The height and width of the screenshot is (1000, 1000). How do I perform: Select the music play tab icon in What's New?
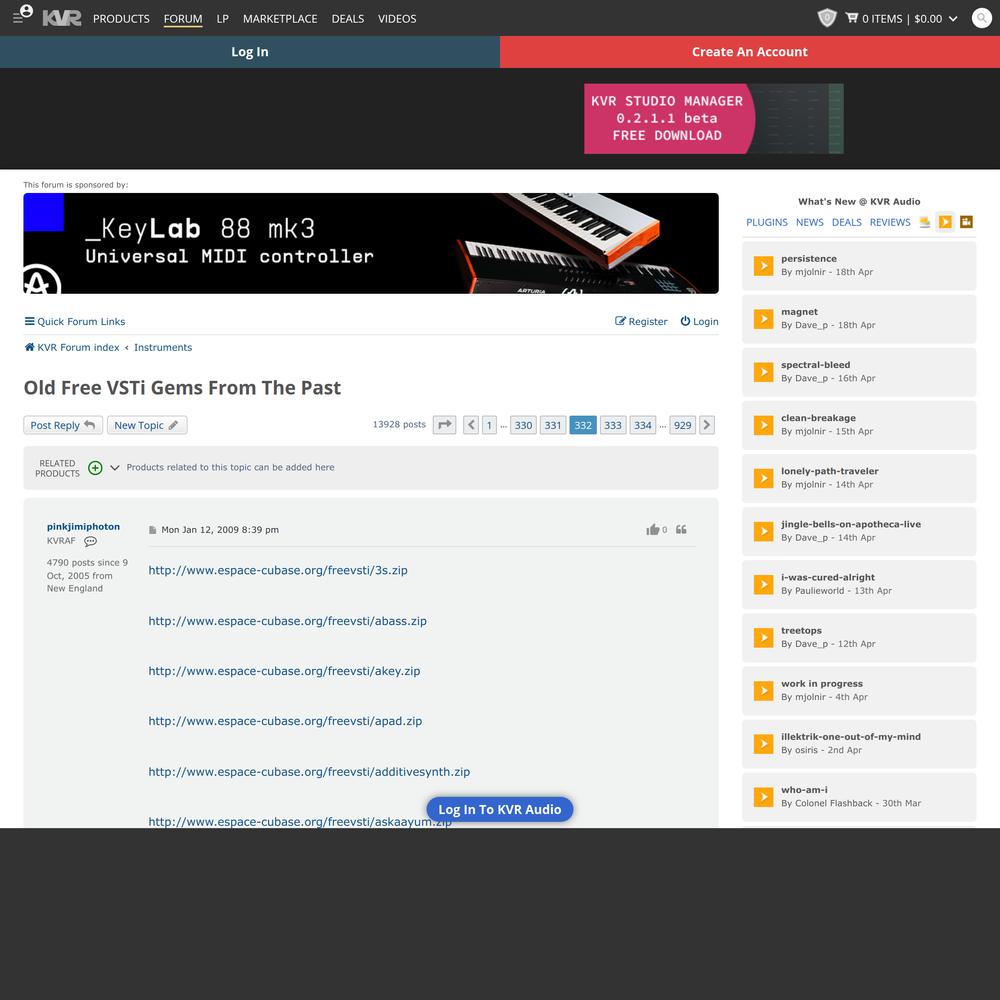[945, 222]
